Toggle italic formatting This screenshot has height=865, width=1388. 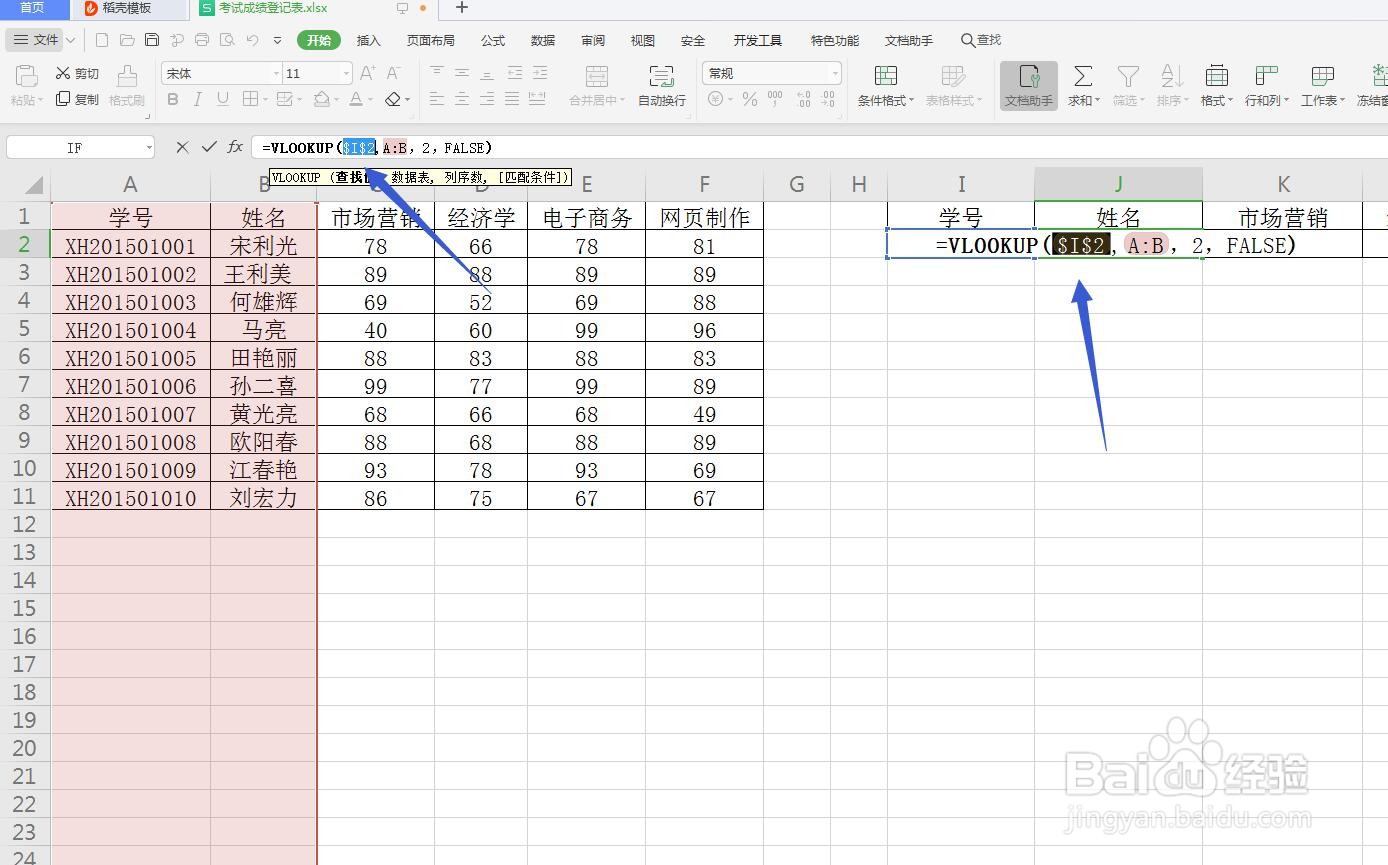click(197, 99)
